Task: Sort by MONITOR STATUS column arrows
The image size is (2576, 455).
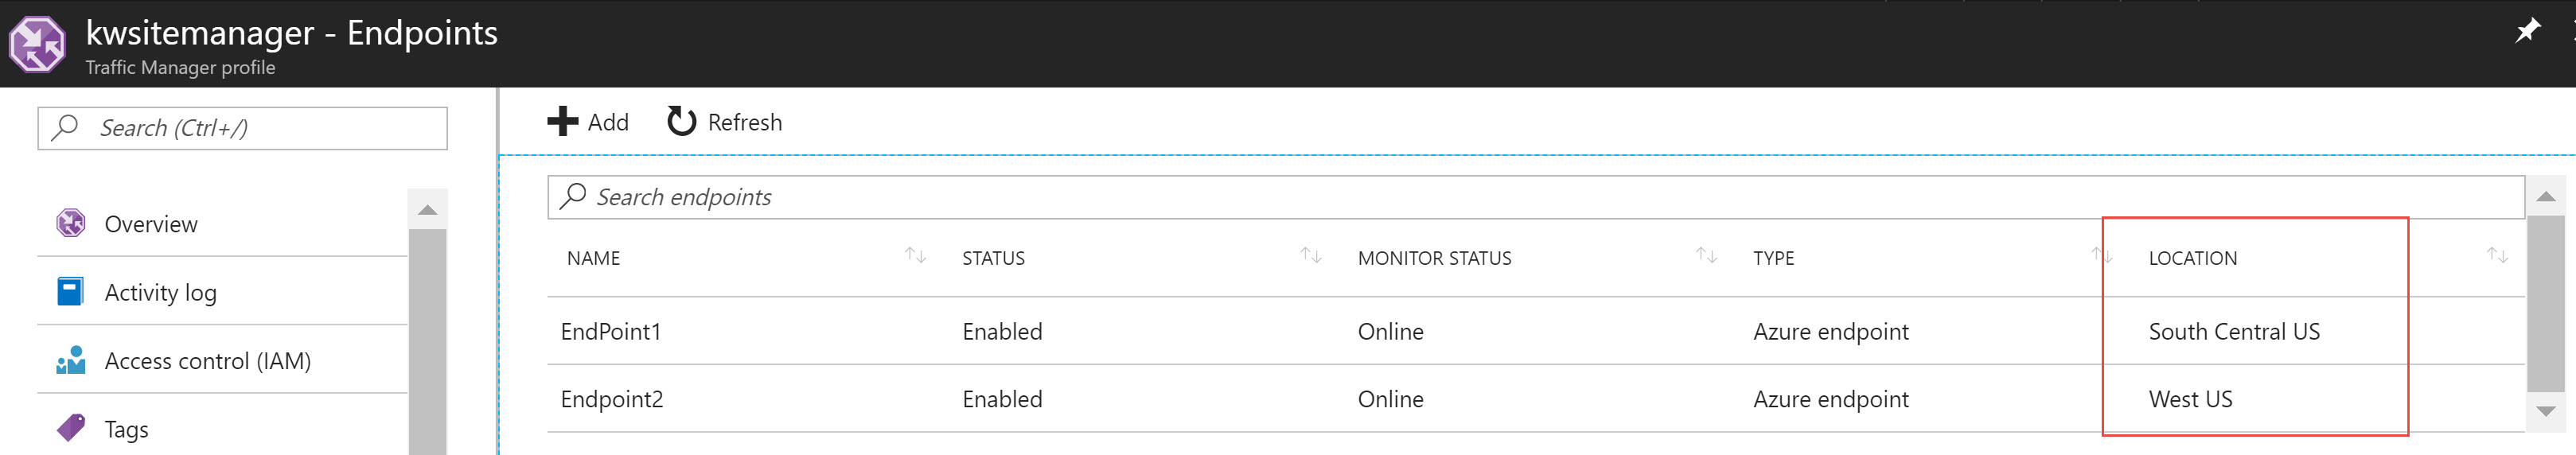Action: (x=1706, y=256)
